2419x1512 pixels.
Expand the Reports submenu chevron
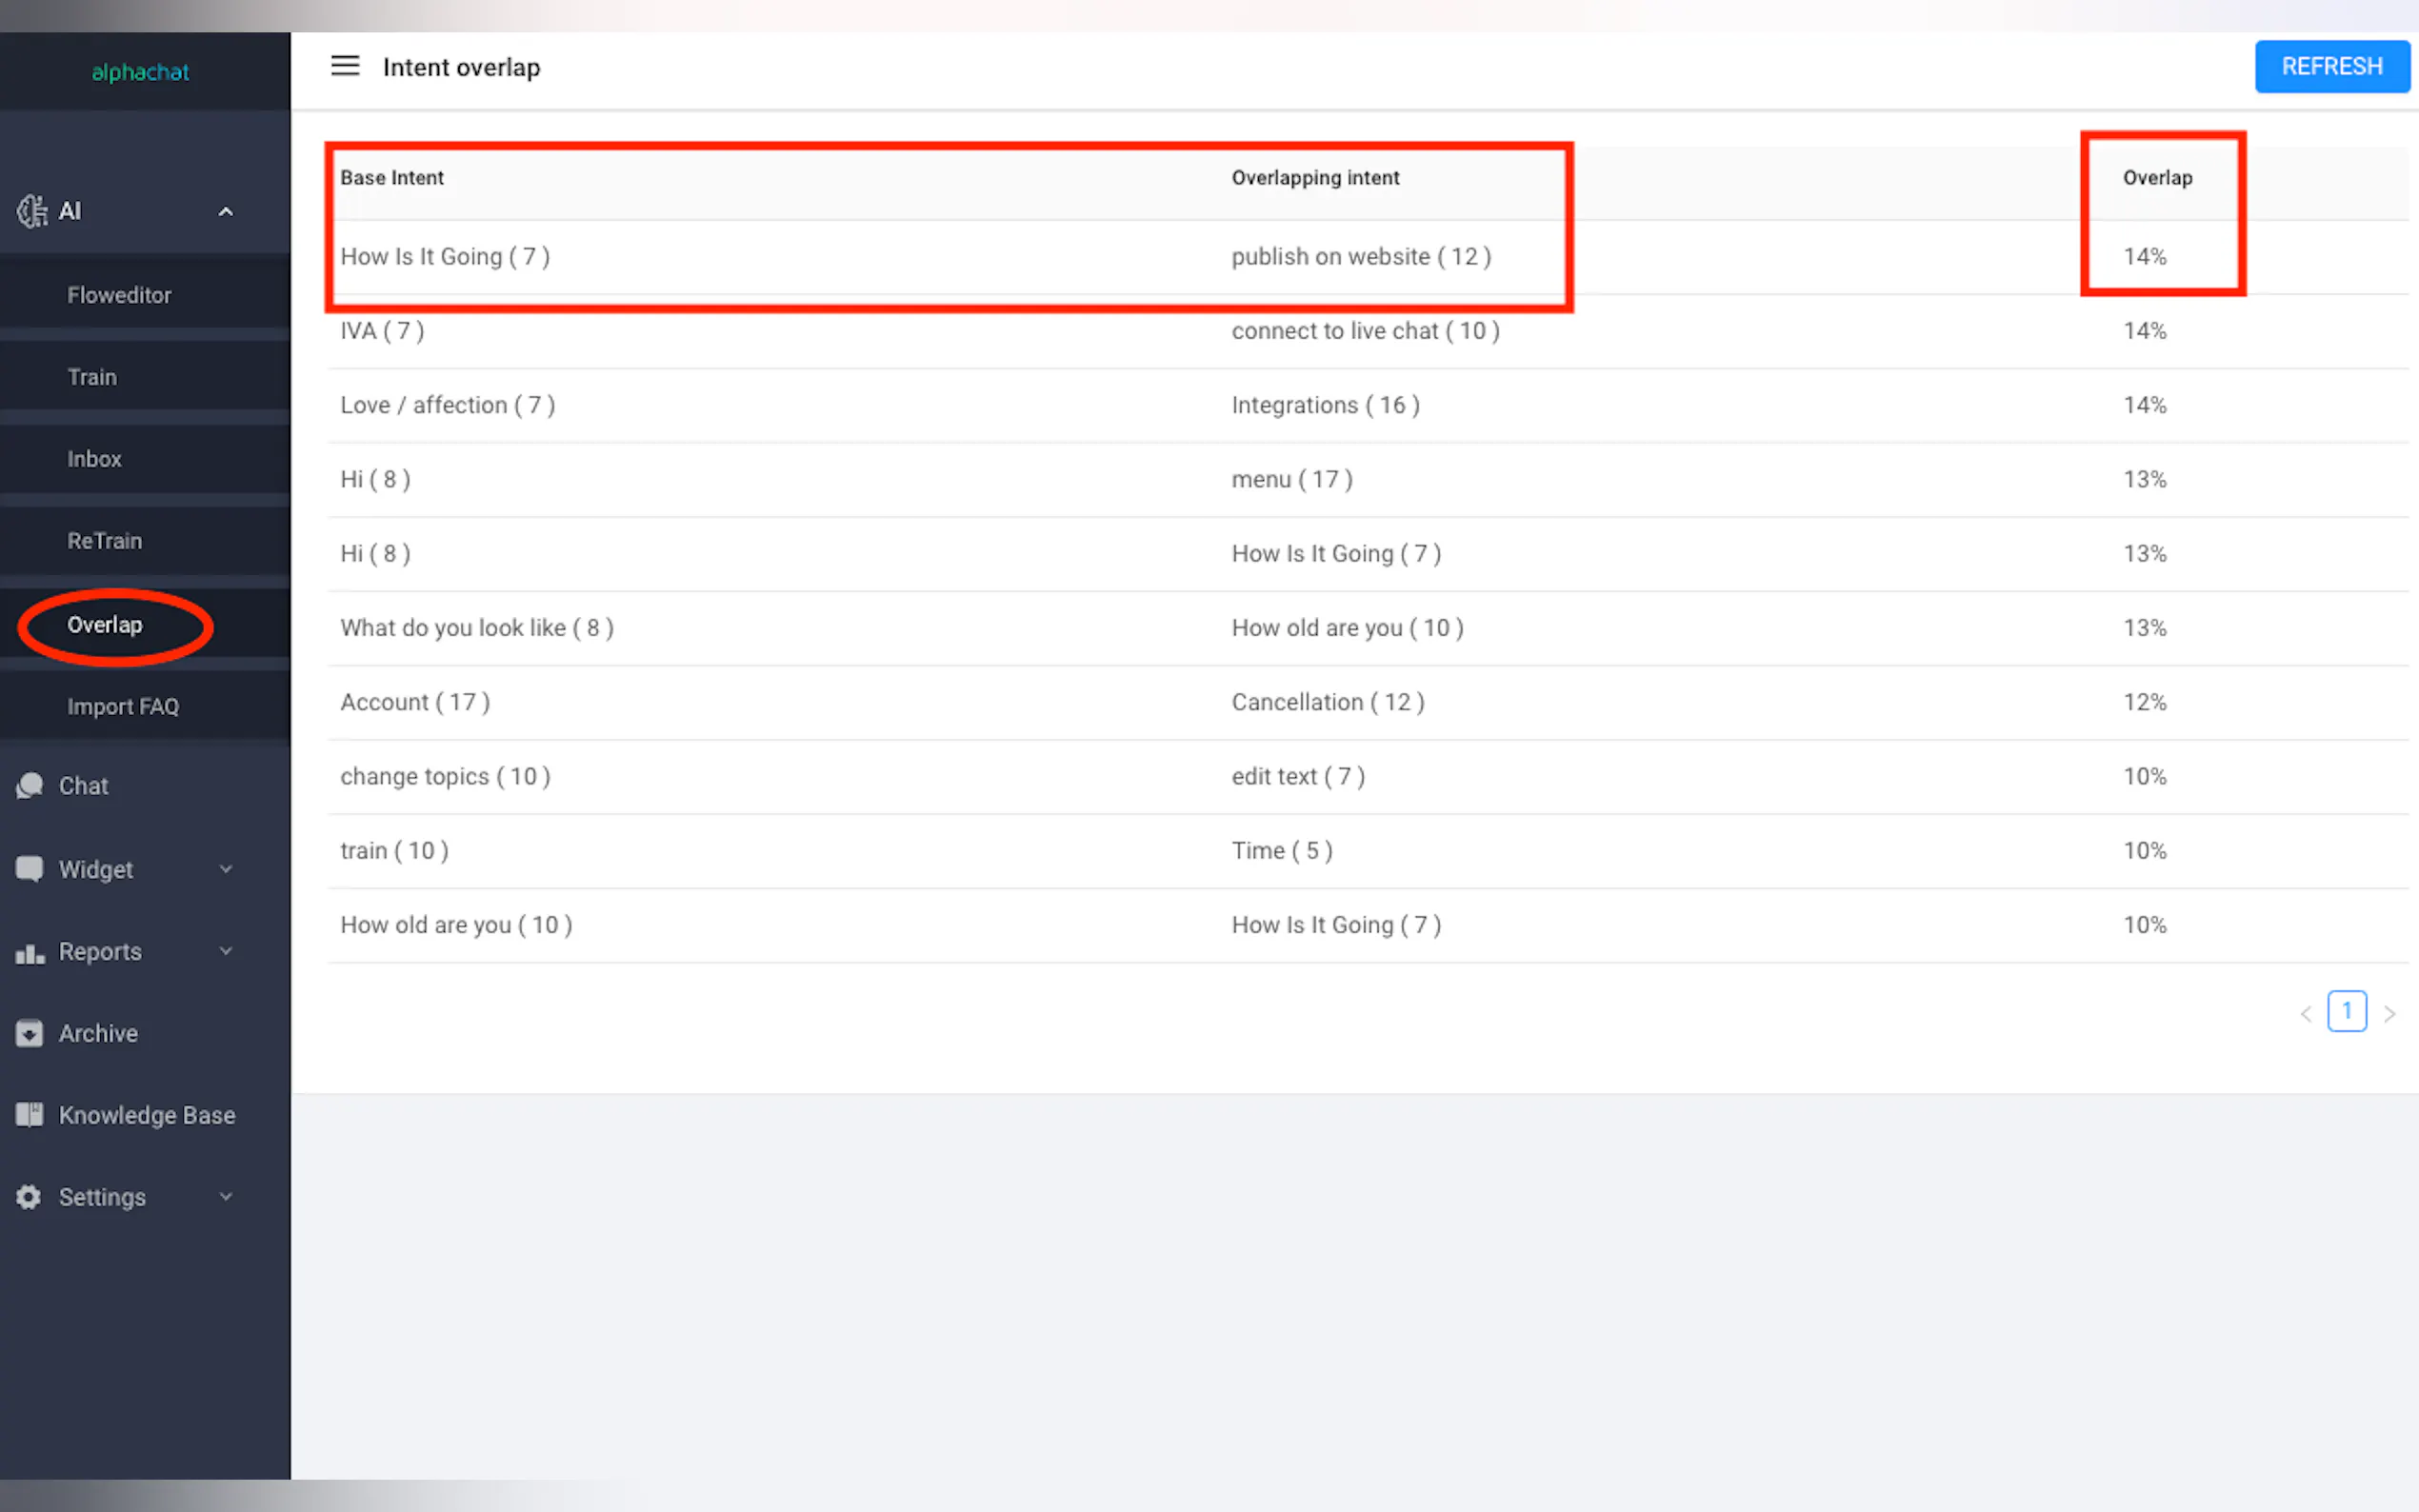(226, 951)
